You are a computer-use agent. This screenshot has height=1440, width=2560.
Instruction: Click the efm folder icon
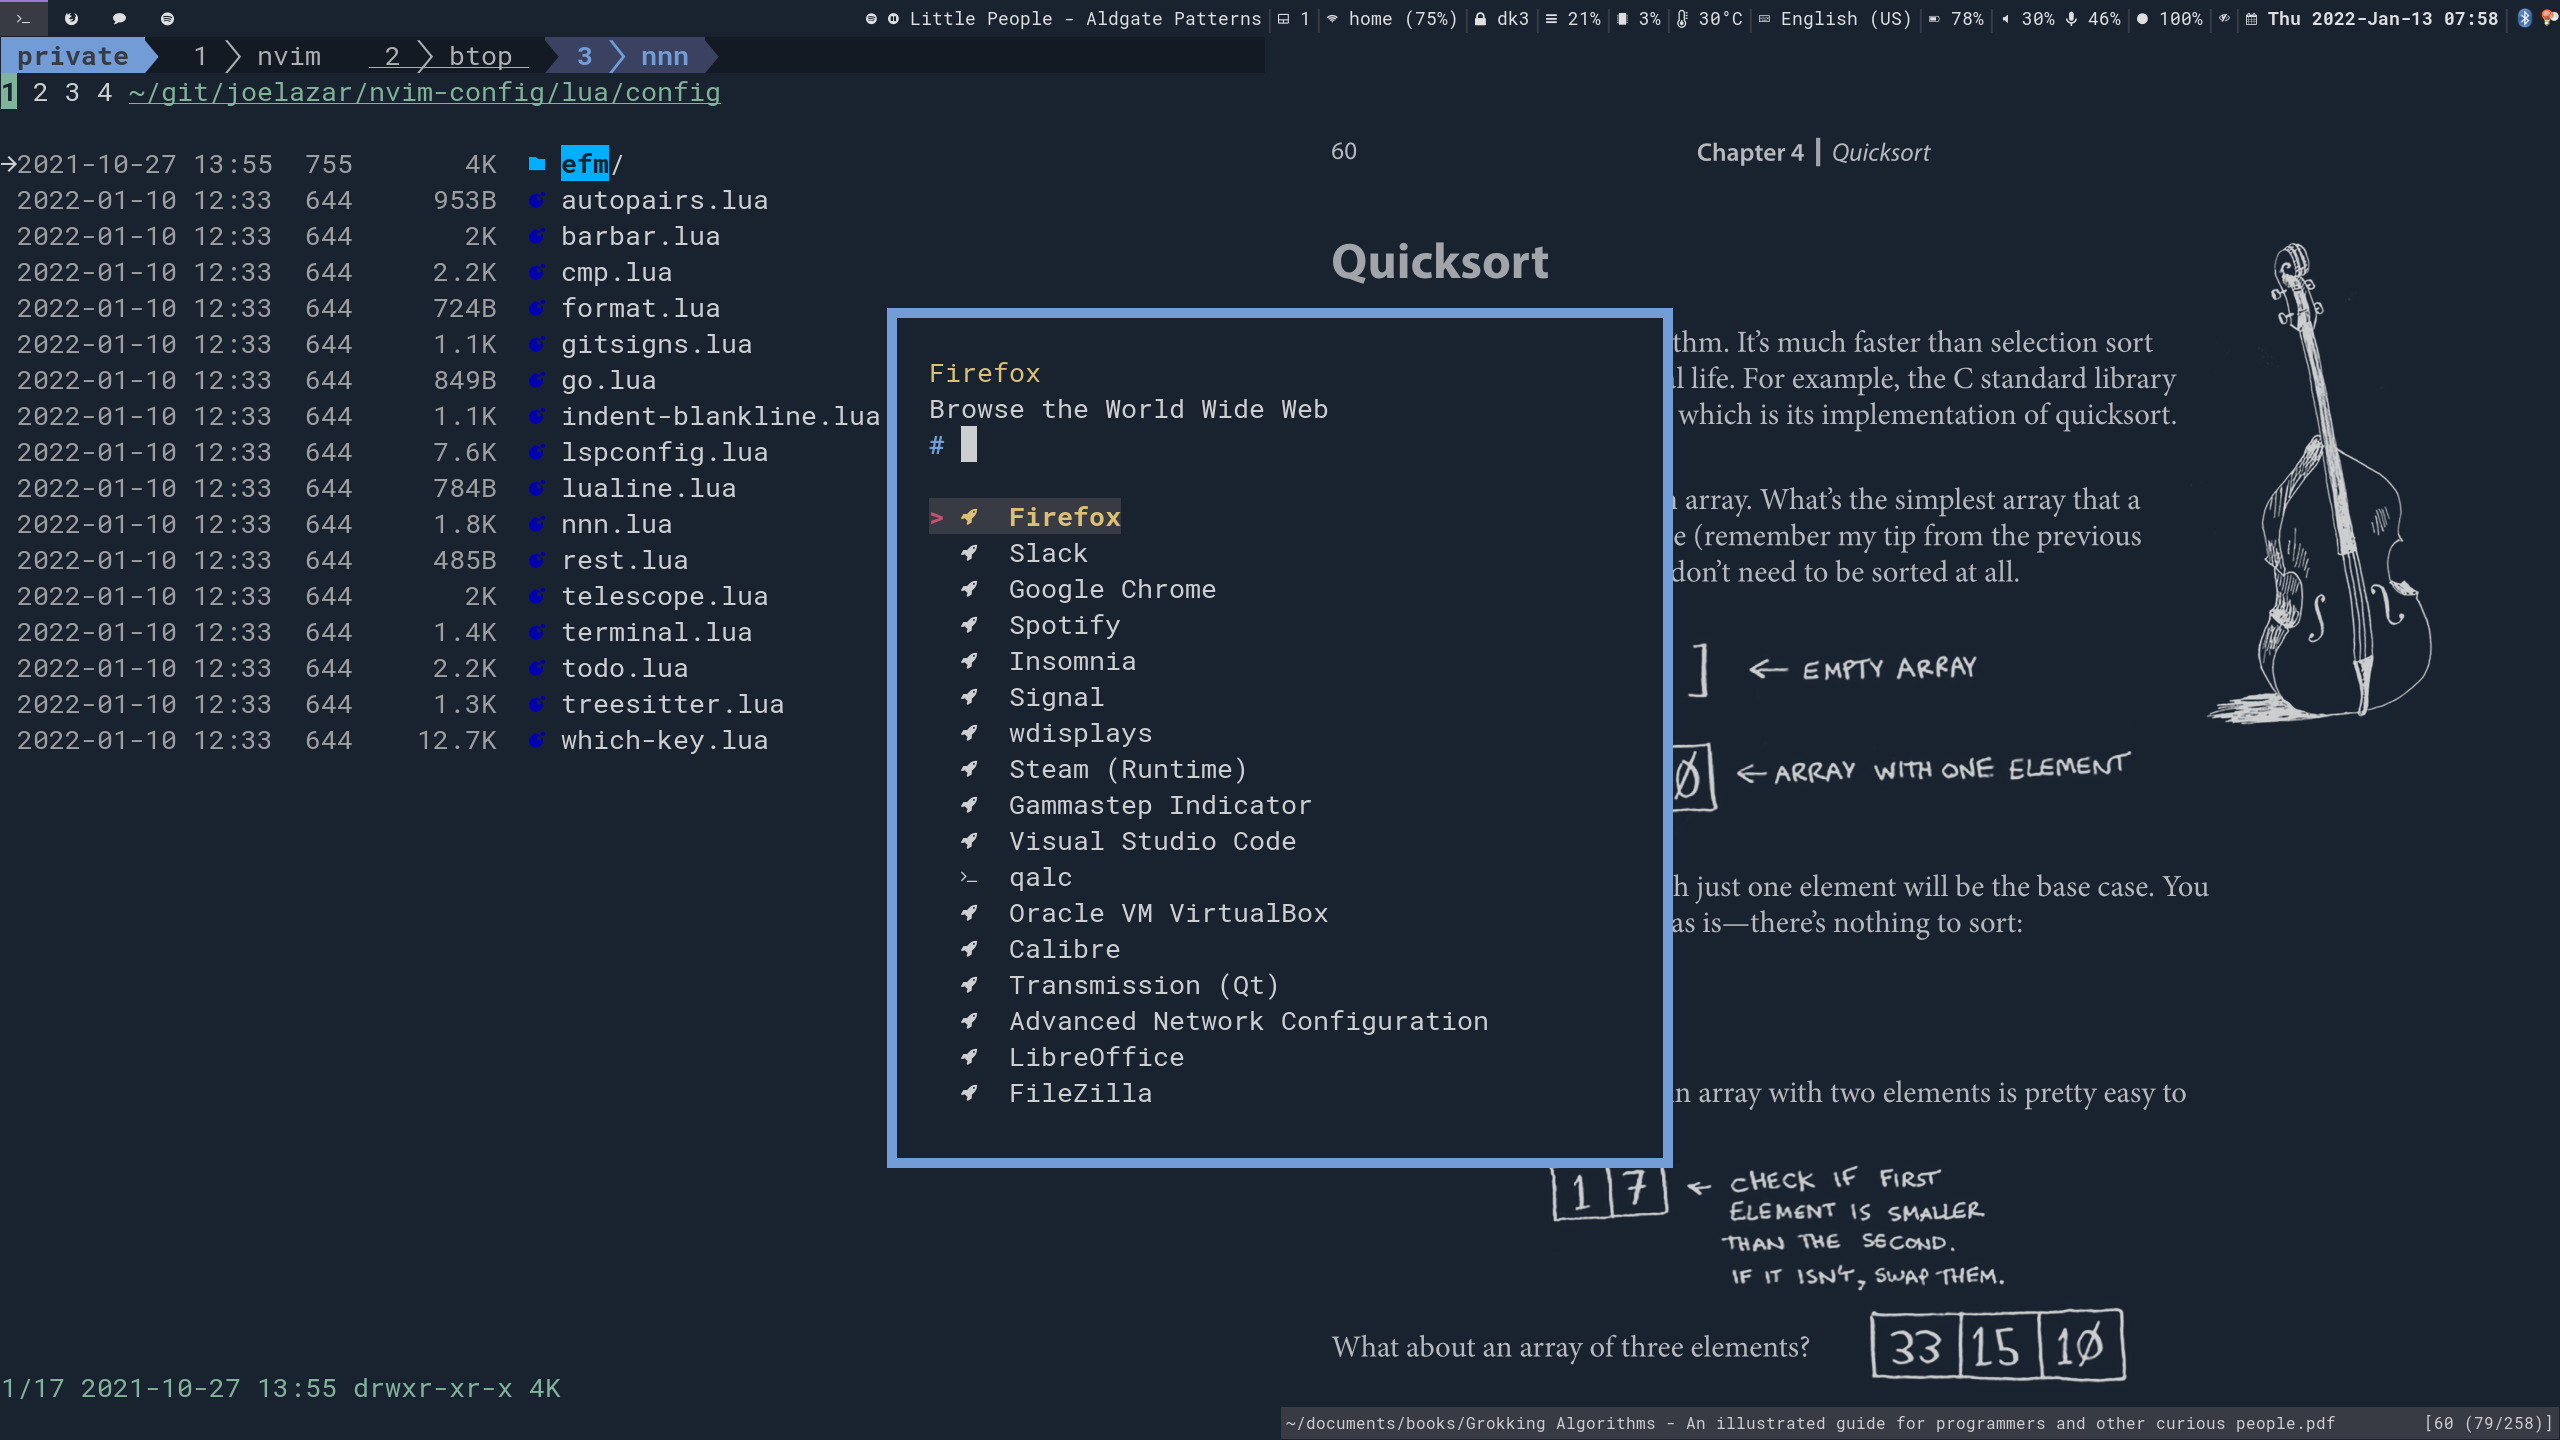pyautogui.click(x=537, y=164)
